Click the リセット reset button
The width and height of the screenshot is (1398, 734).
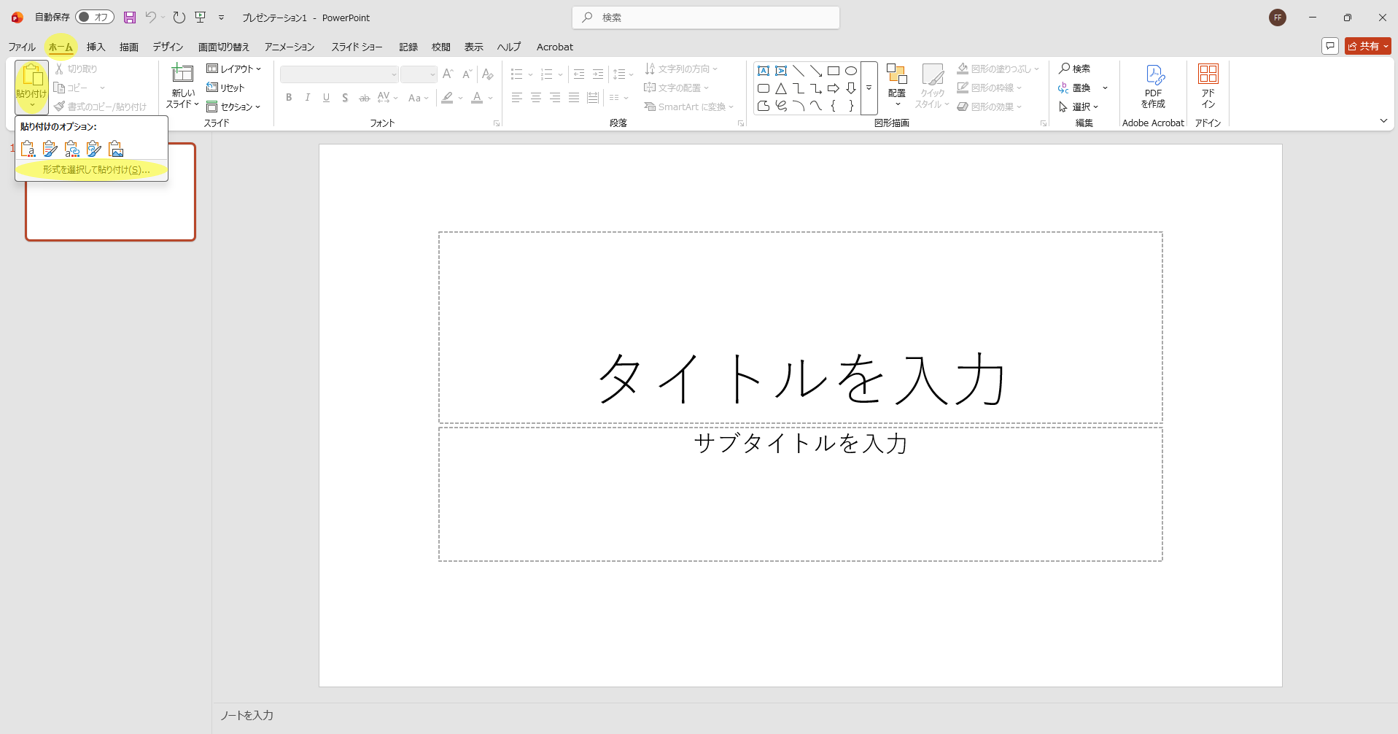(226, 88)
